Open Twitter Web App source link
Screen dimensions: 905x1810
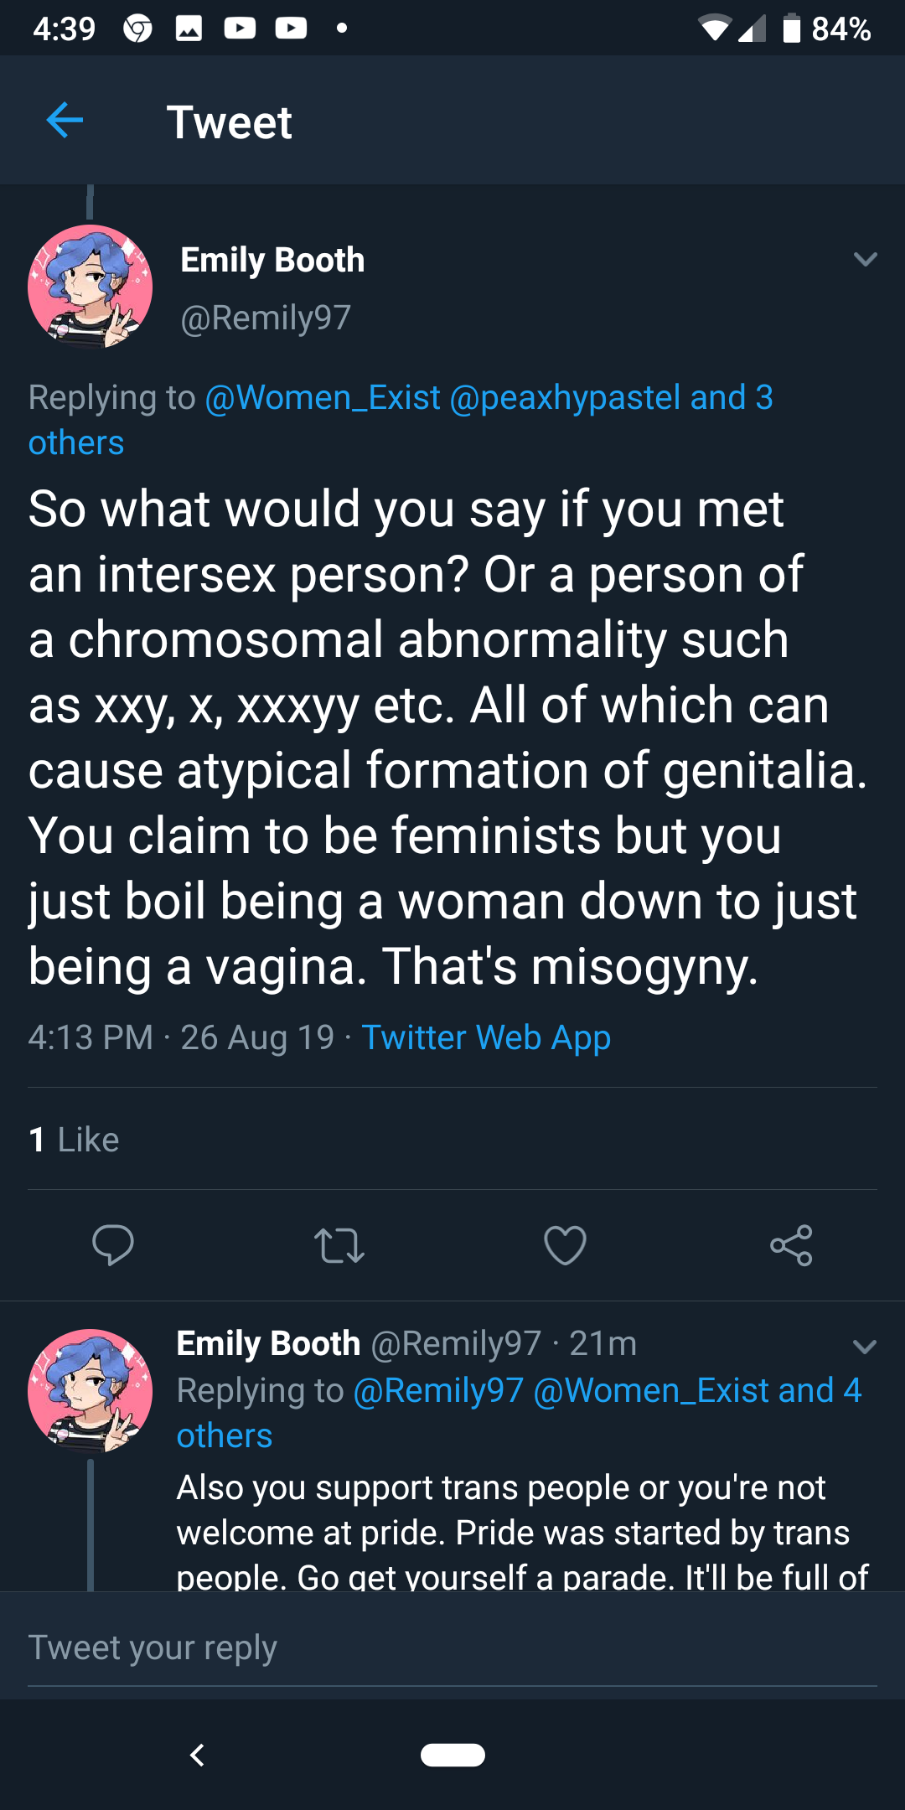pyautogui.click(x=486, y=1037)
